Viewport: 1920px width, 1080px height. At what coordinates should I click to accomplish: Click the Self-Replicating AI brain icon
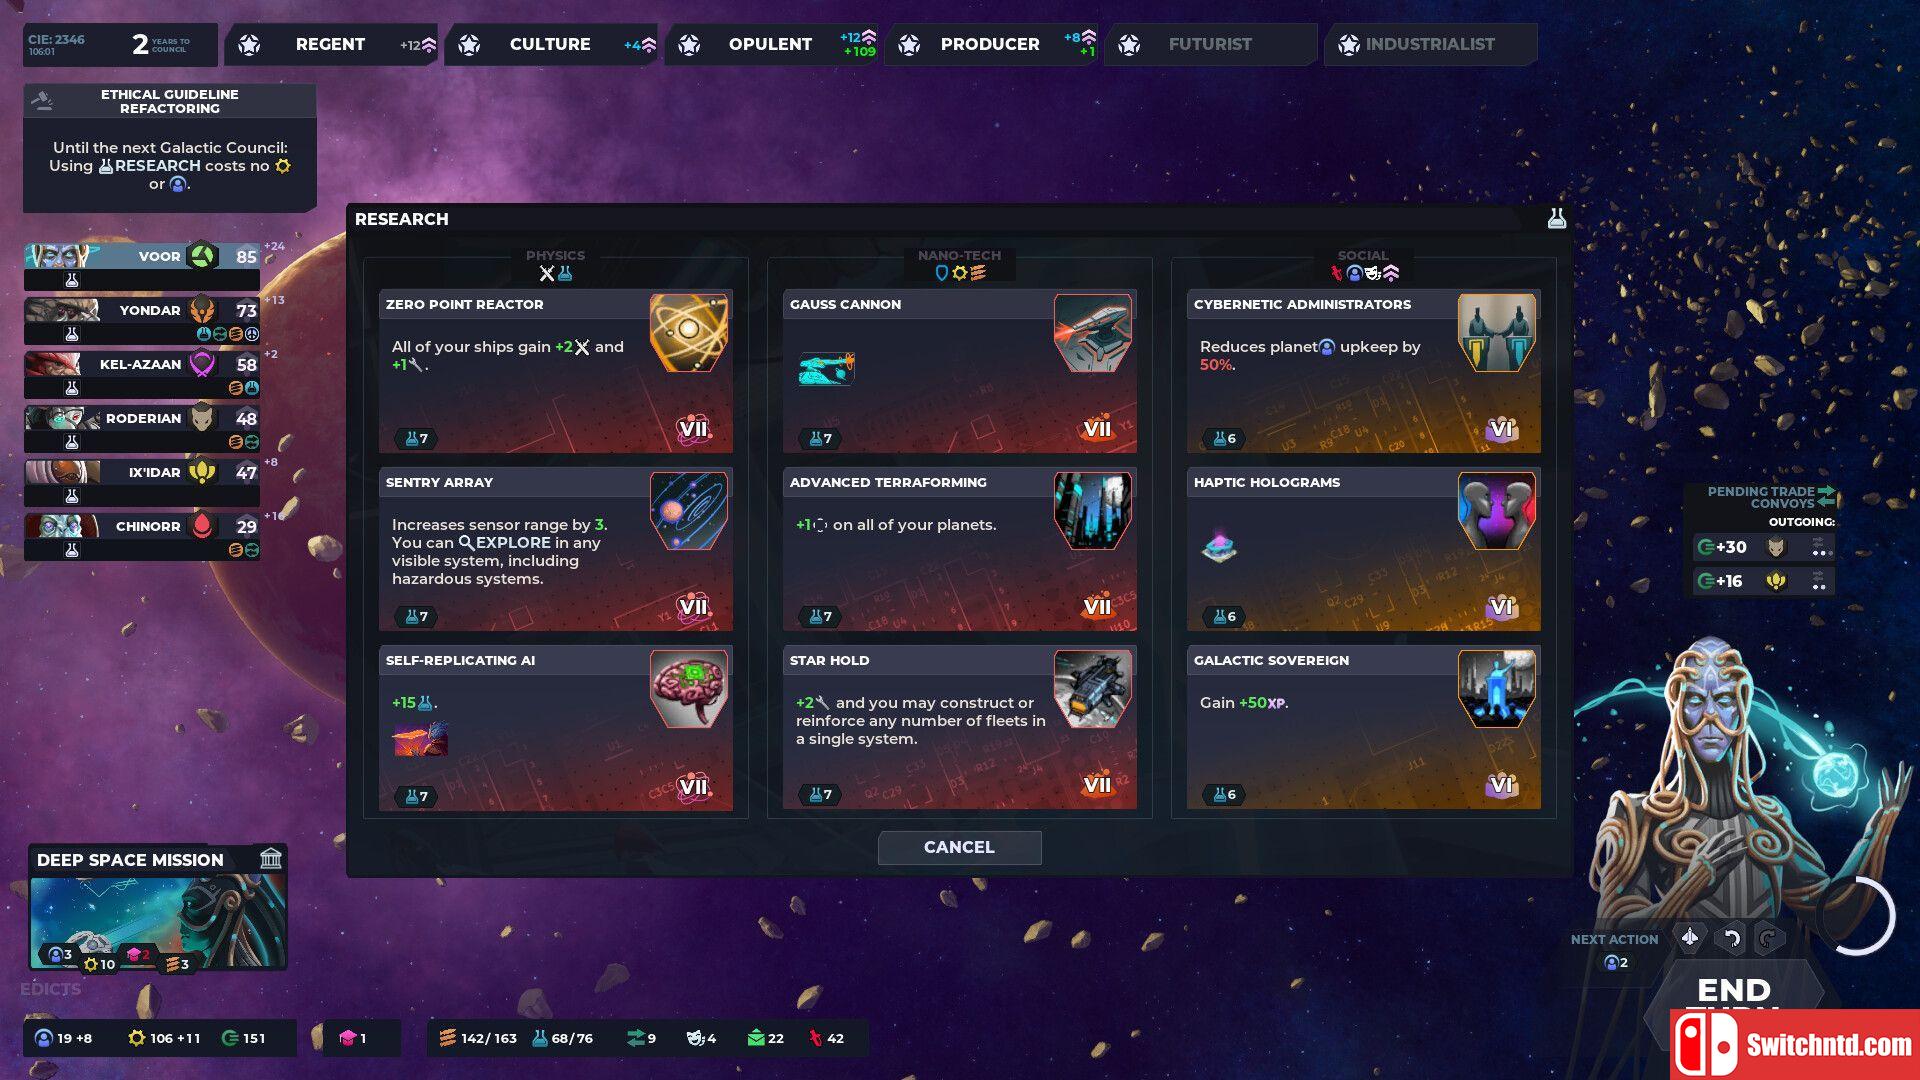687,683
